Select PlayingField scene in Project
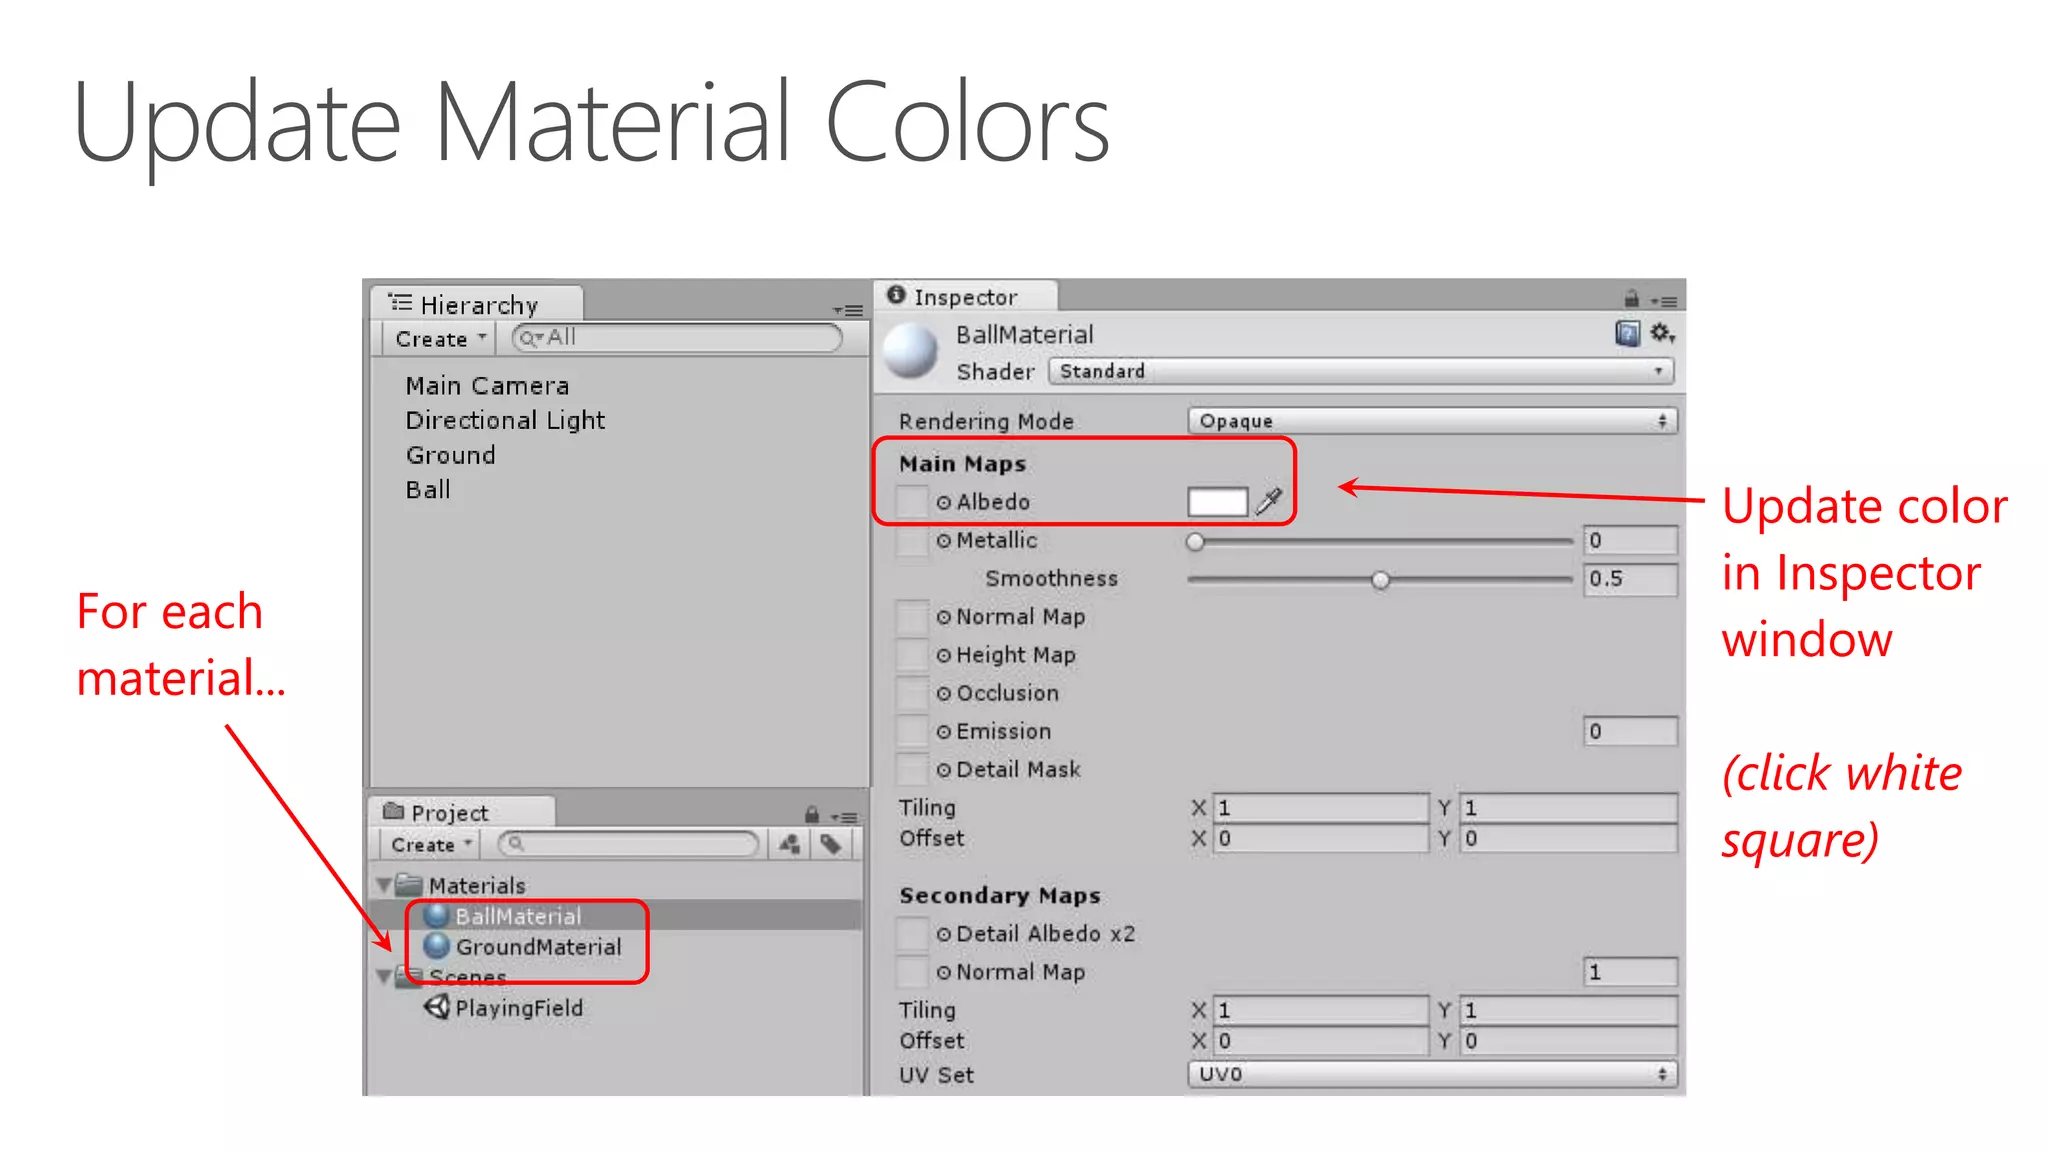The height and width of the screenshot is (1152, 2048). (518, 1008)
